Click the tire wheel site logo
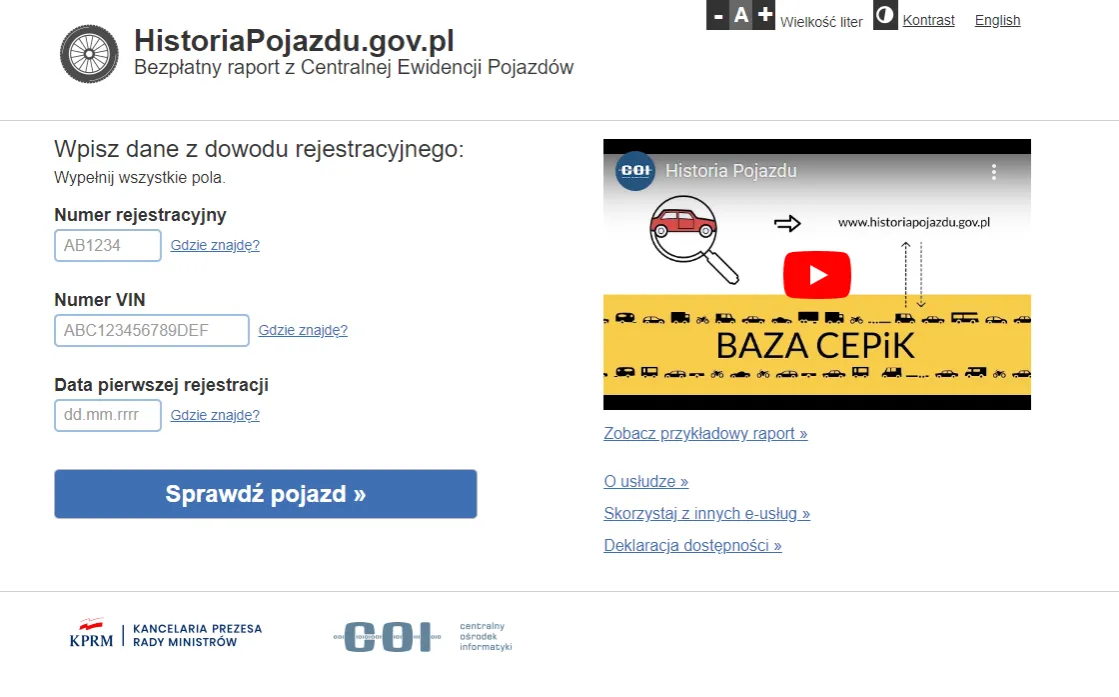 coord(89,54)
